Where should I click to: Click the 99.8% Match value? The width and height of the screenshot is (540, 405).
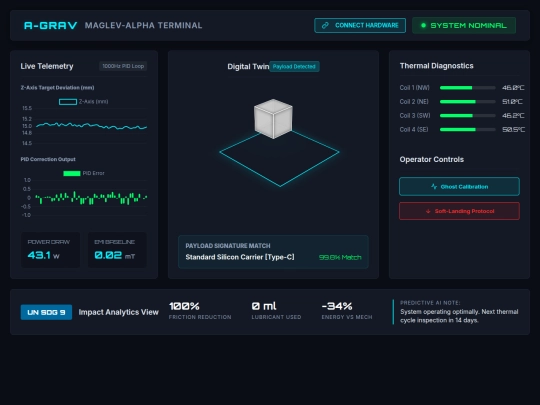click(340, 257)
